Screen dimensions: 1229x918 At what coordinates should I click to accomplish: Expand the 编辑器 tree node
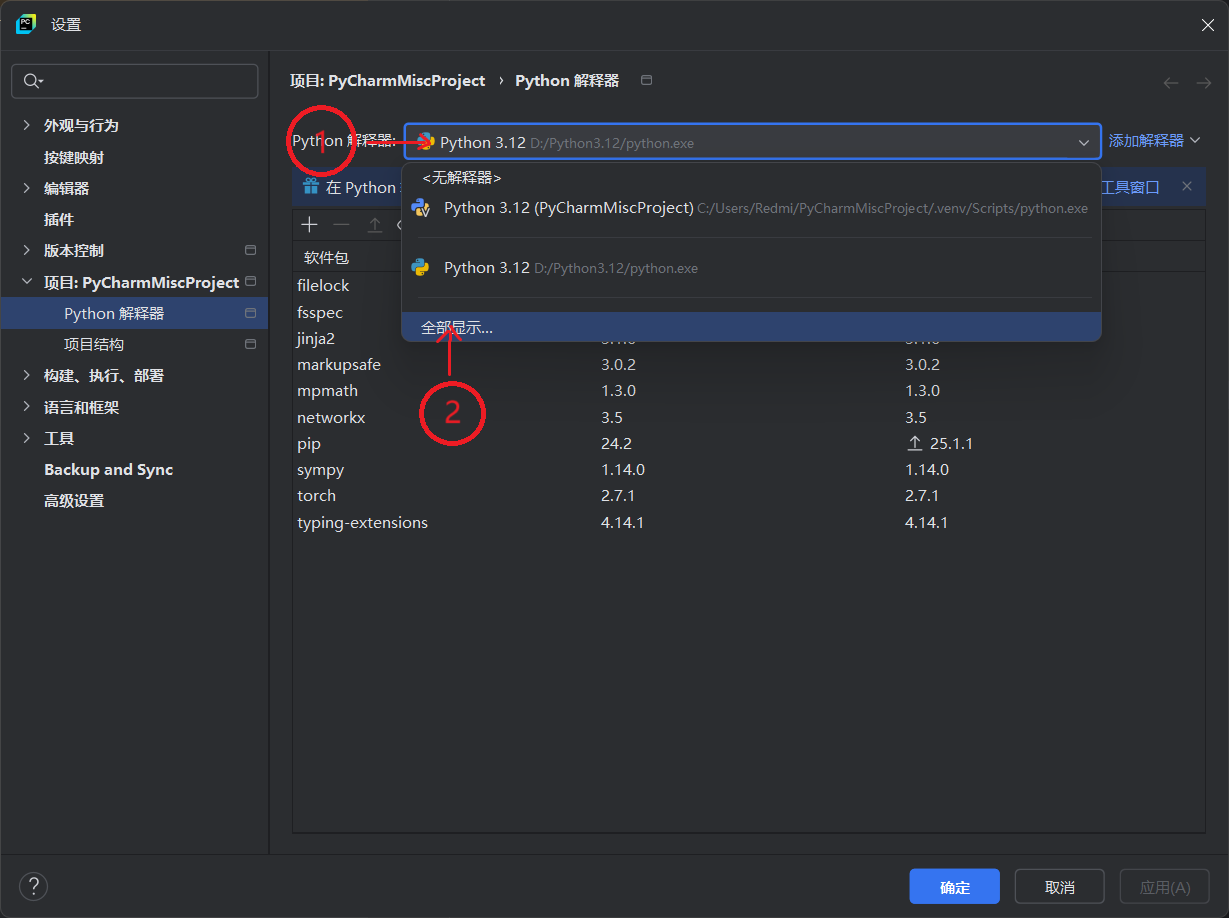26,188
